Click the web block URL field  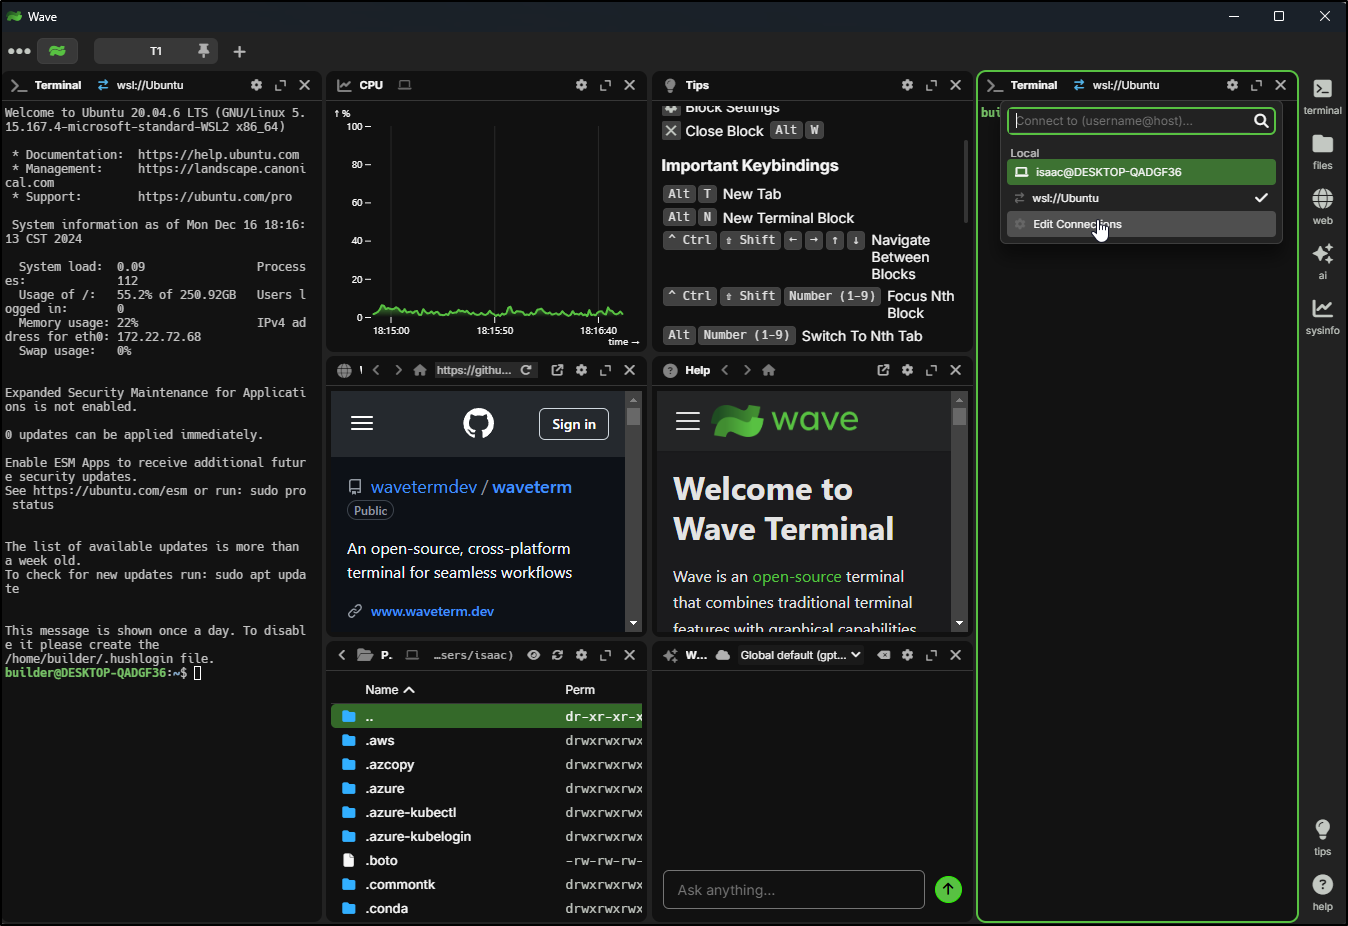474,370
